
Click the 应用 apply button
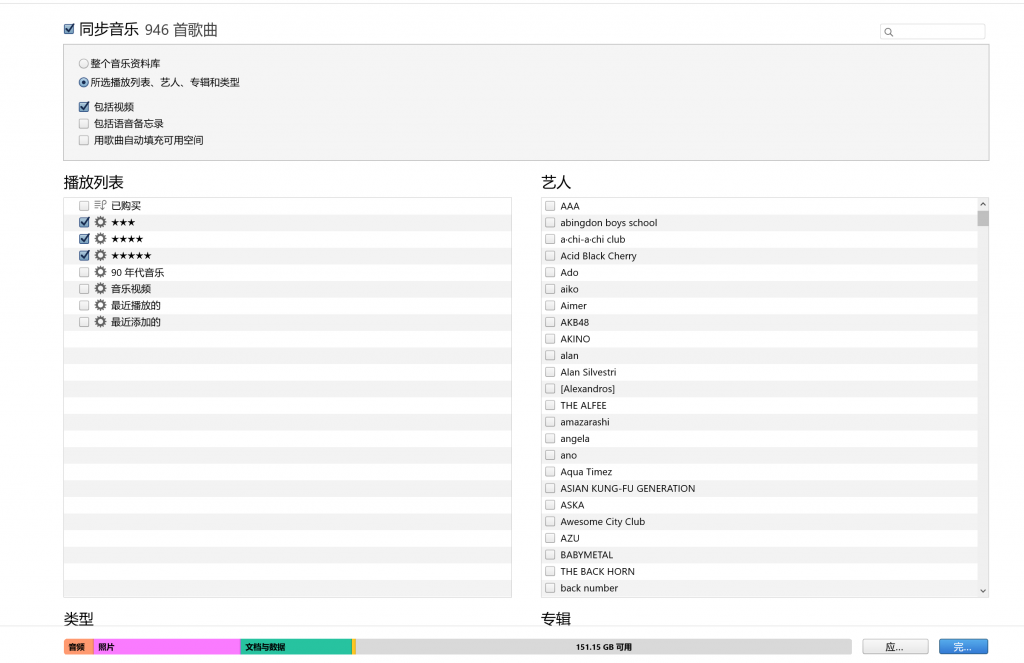[895, 647]
